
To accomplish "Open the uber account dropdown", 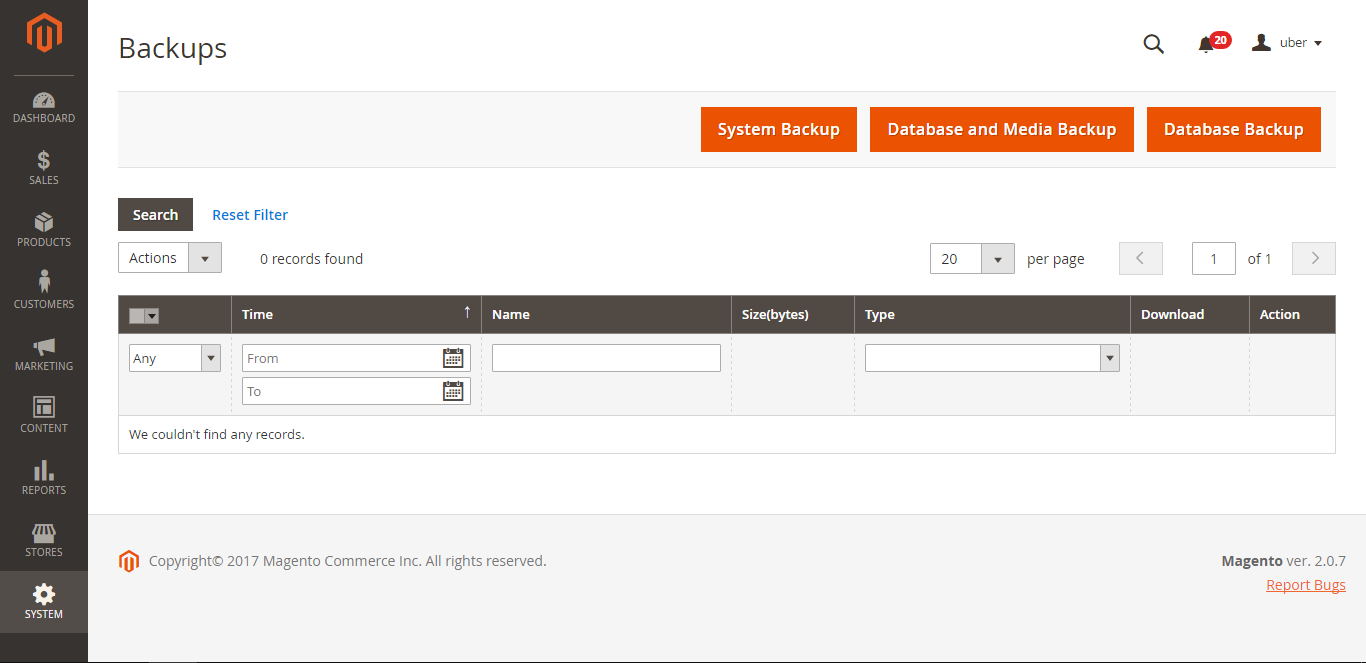I will (1288, 43).
